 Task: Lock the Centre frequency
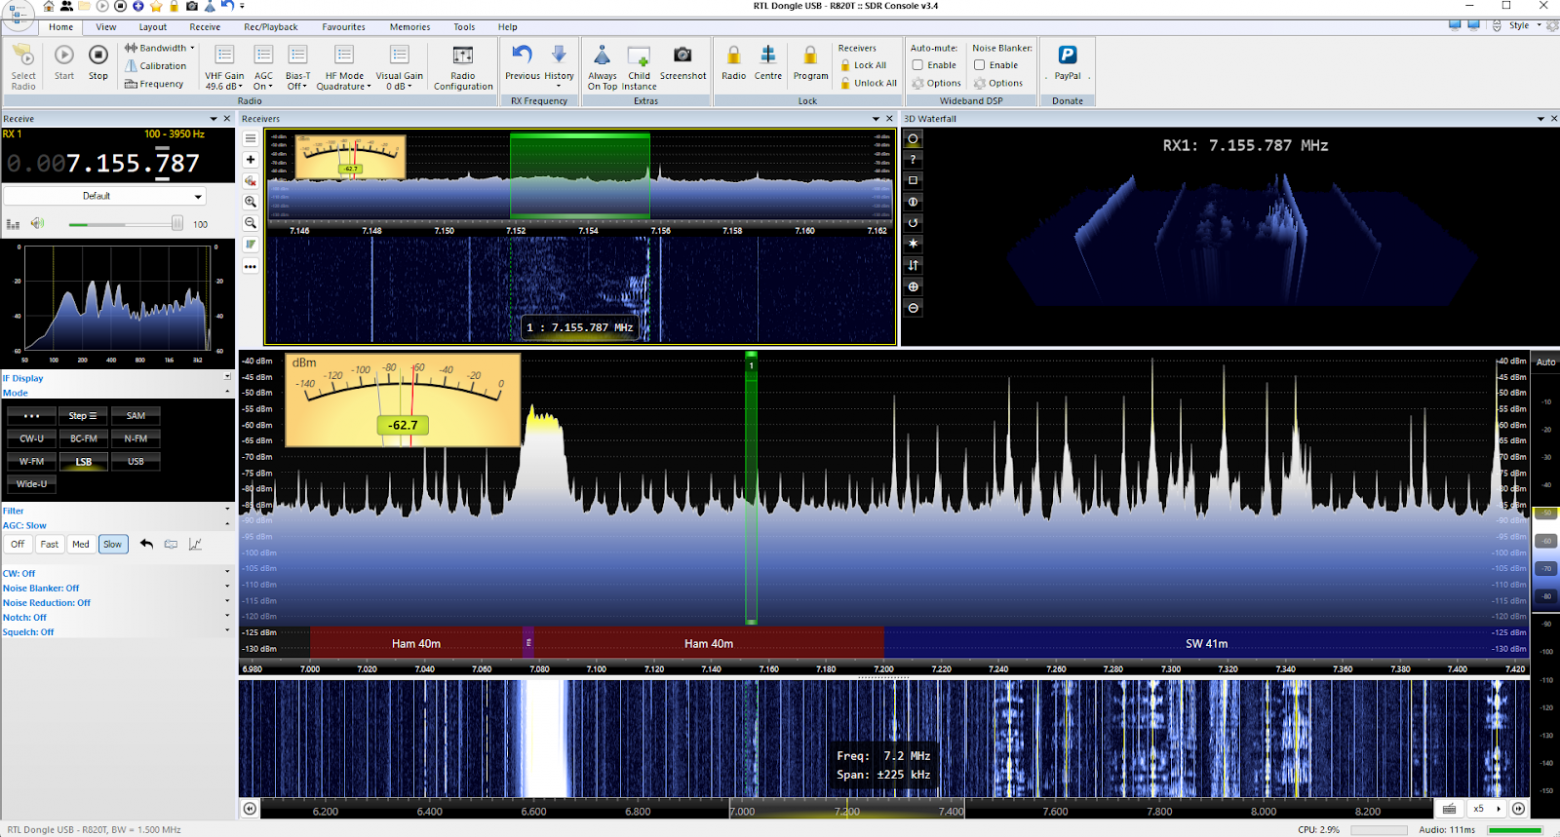768,56
